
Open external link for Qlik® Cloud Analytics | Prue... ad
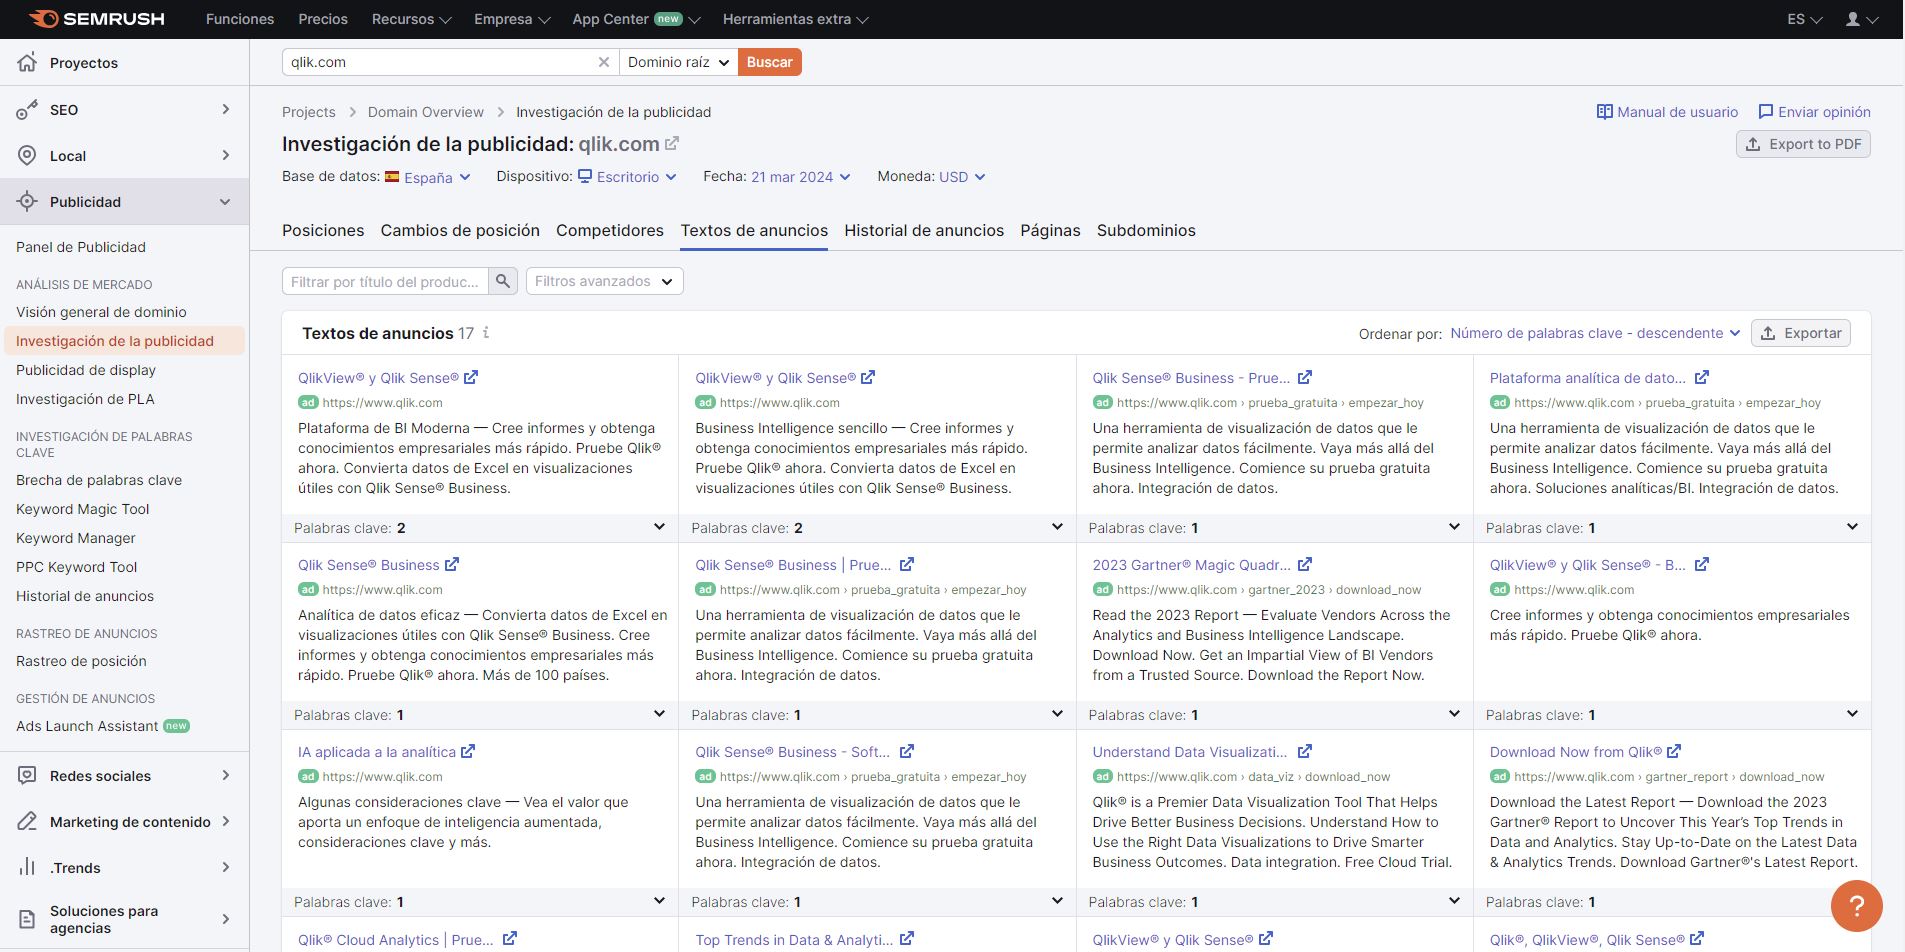coord(510,939)
